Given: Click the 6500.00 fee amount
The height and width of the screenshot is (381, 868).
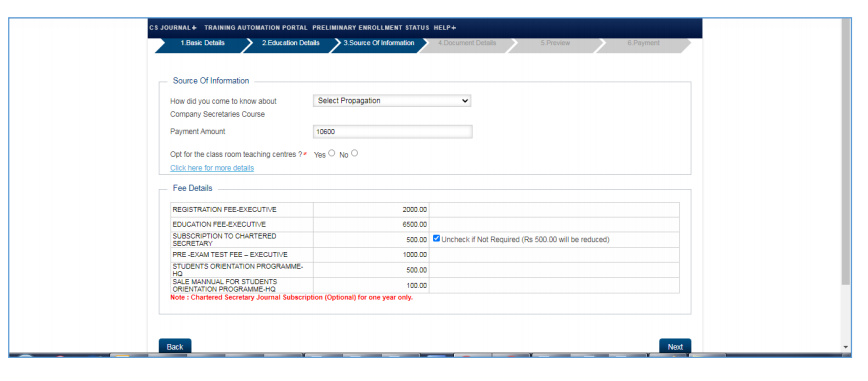Looking at the screenshot, I should click(415, 224).
